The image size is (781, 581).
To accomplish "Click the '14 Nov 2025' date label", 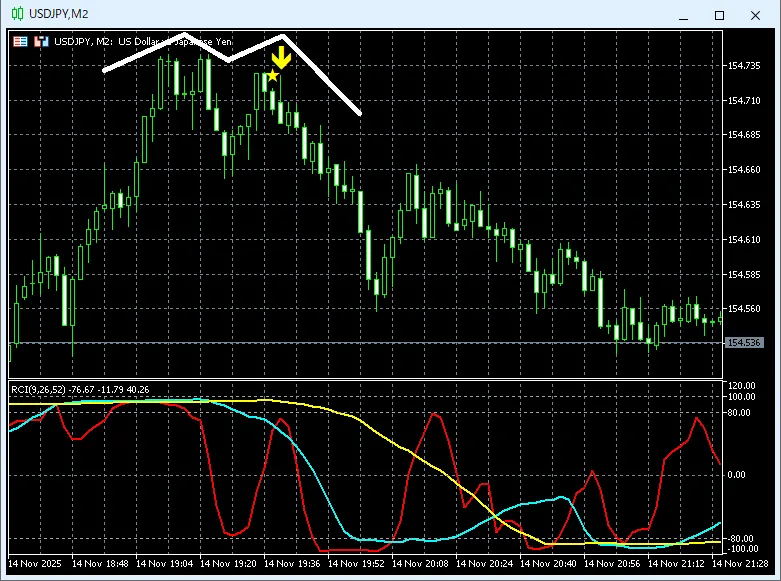I will (x=35, y=564).
